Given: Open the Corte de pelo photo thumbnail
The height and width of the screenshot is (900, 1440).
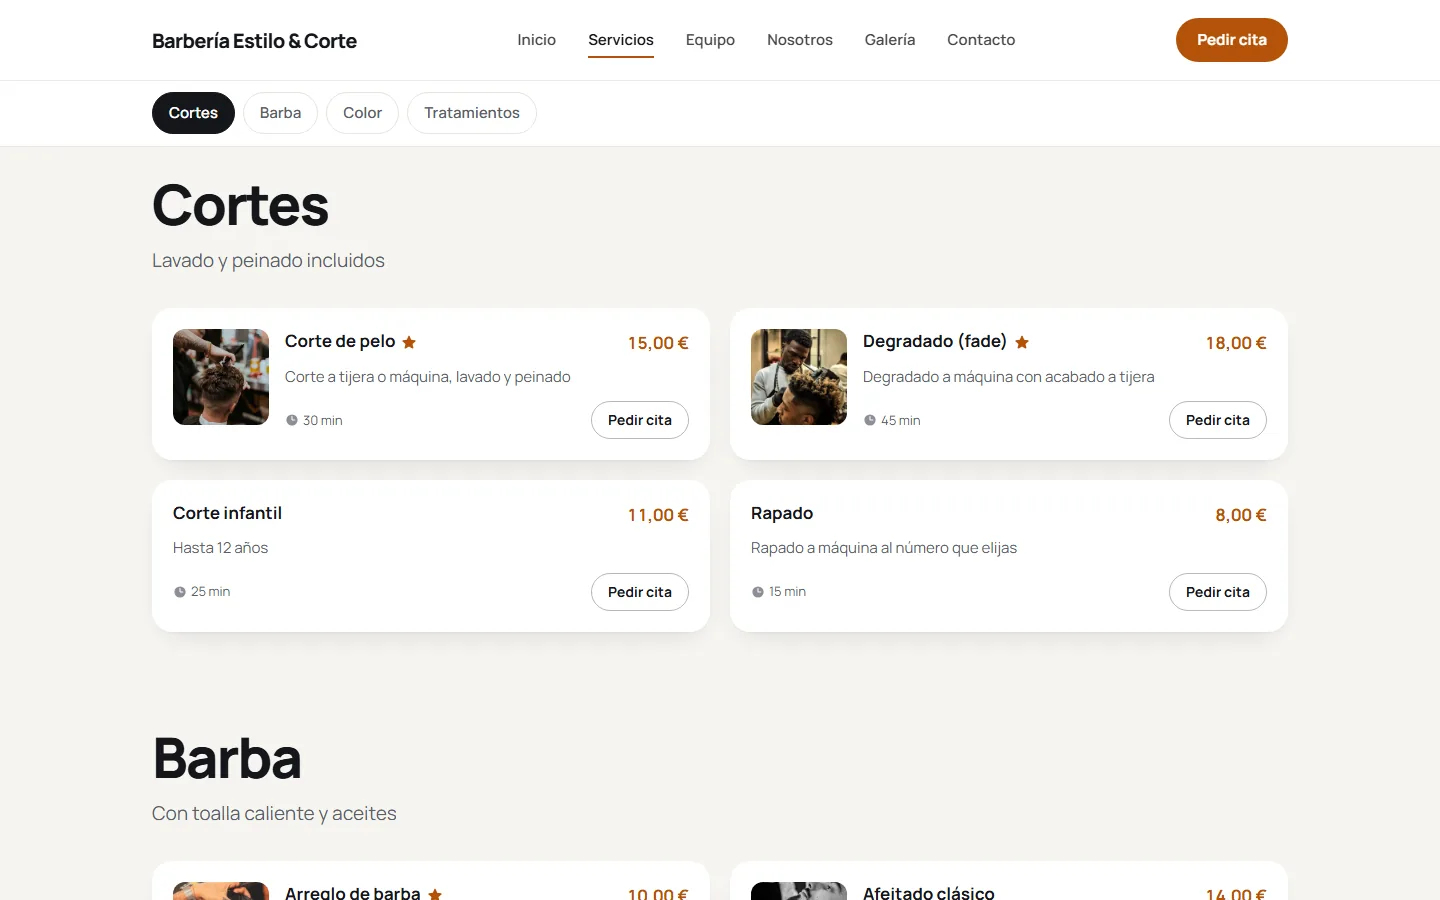Looking at the screenshot, I should [x=221, y=377].
